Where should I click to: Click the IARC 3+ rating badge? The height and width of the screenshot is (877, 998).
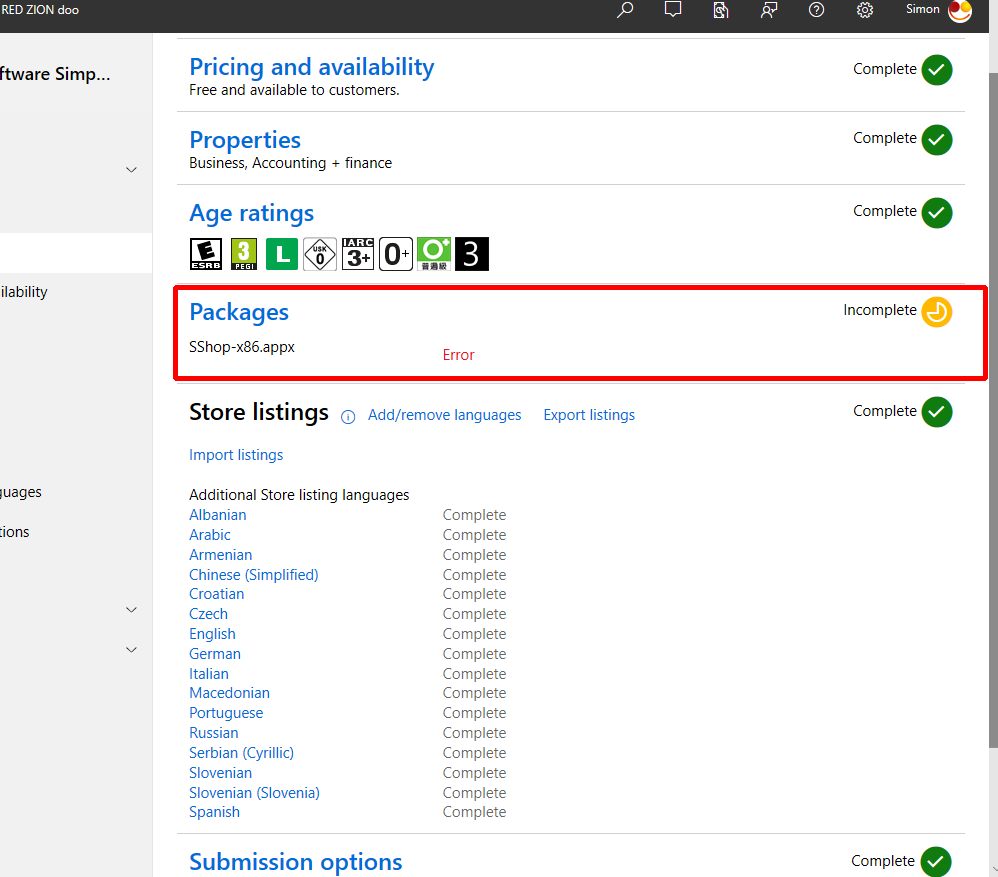tap(358, 254)
